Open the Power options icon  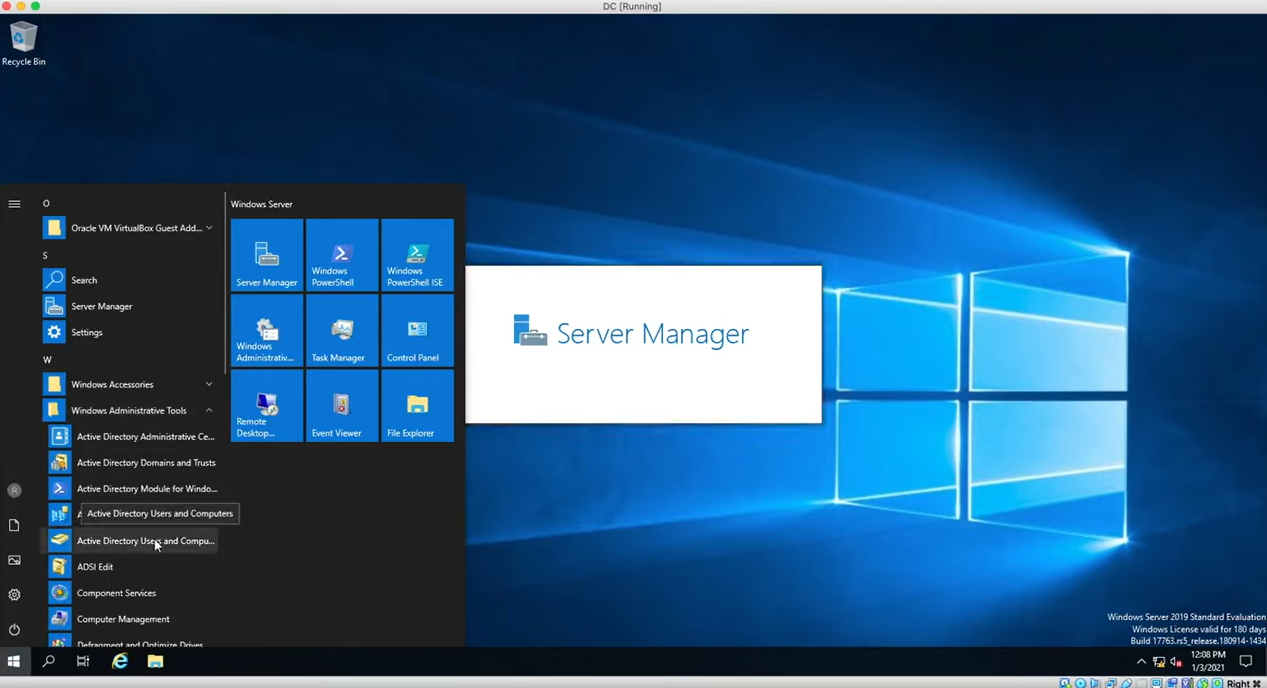click(x=14, y=630)
